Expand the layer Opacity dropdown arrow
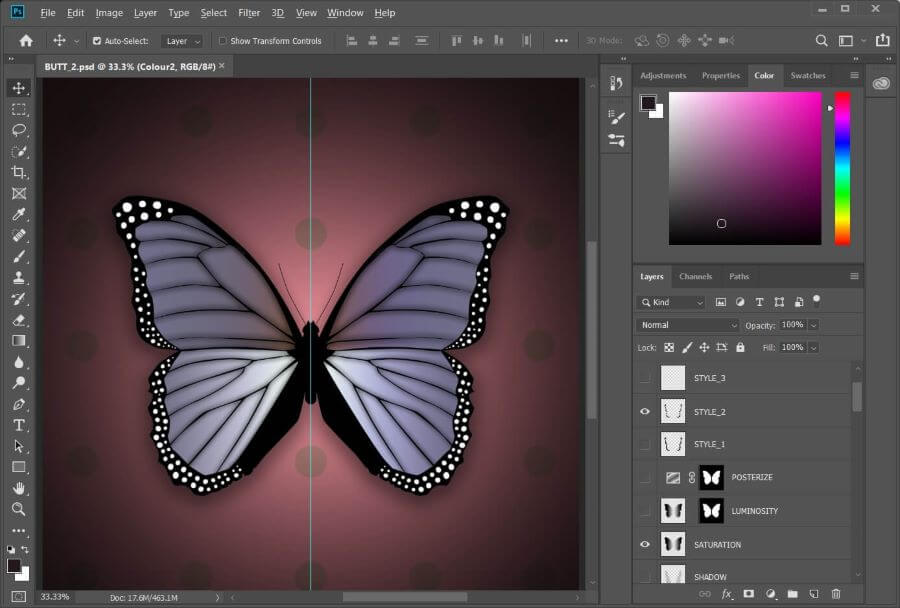Viewport: 900px width, 608px height. pyautogui.click(x=813, y=325)
